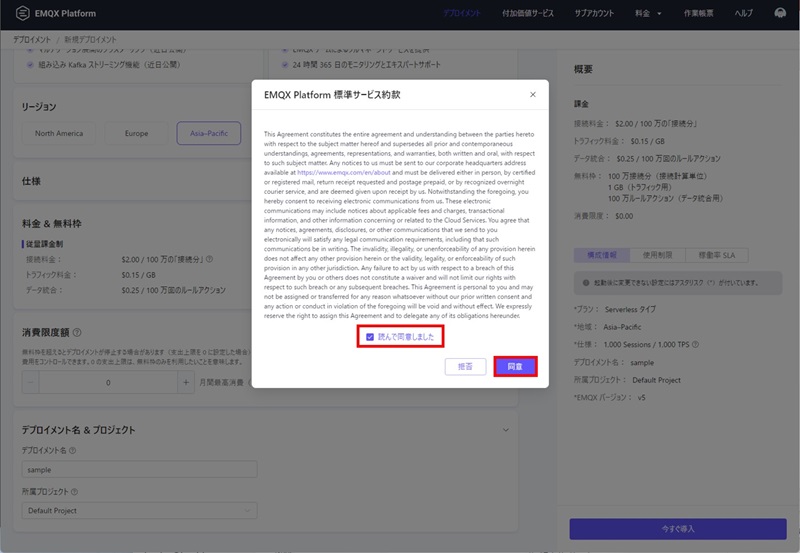Click help icon next to デプロイメント名
This screenshot has height=553, width=800.
[72, 450]
